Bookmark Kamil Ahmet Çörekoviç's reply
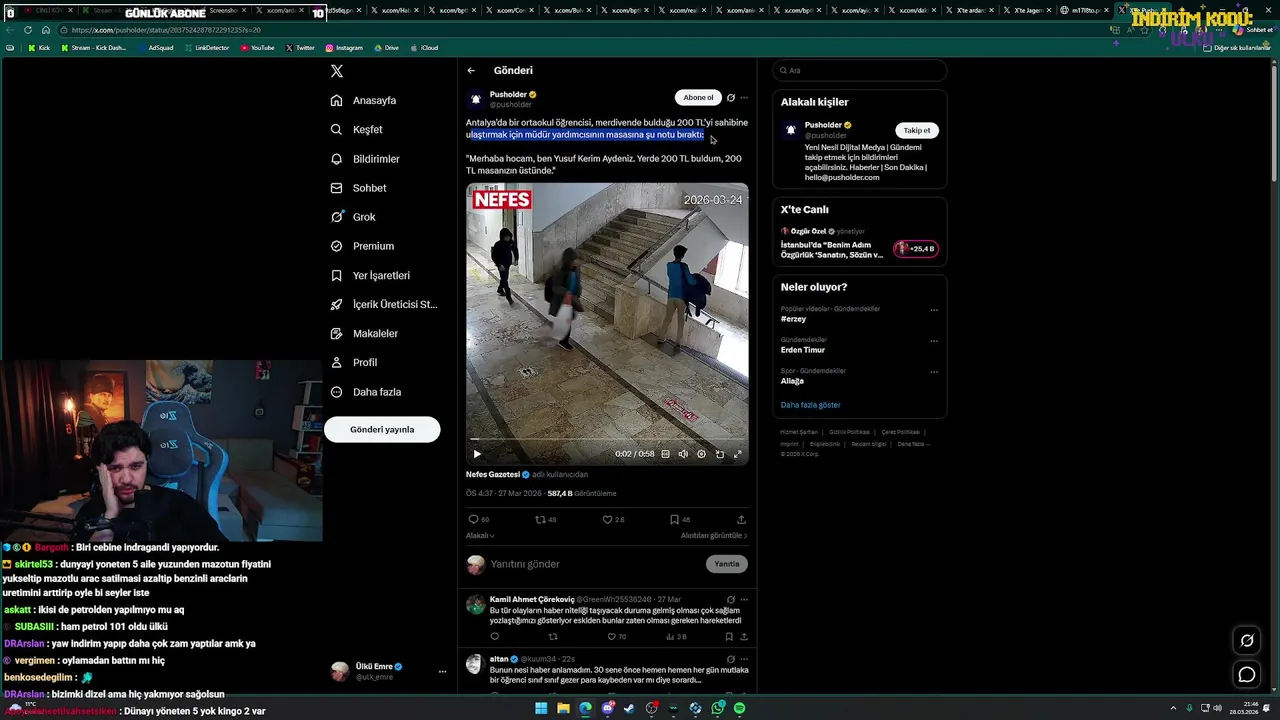Image resolution: width=1280 pixels, height=720 pixels. point(729,636)
